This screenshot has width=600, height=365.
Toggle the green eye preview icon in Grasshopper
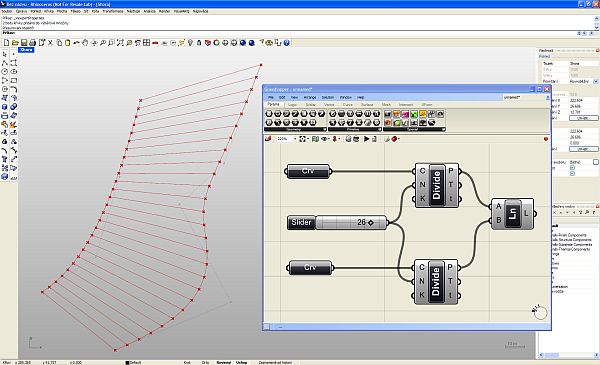tap(324, 139)
